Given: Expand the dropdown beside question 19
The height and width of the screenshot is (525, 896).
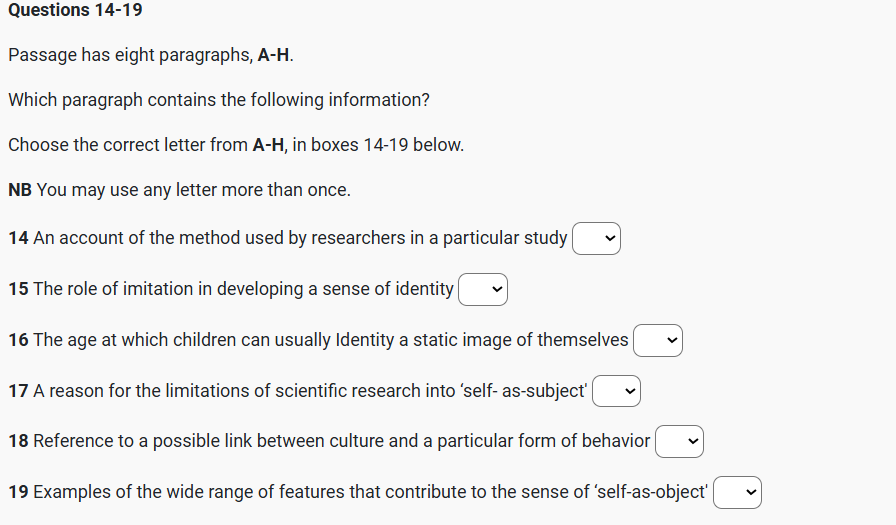Looking at the screenshot, I should pos(738,492).
